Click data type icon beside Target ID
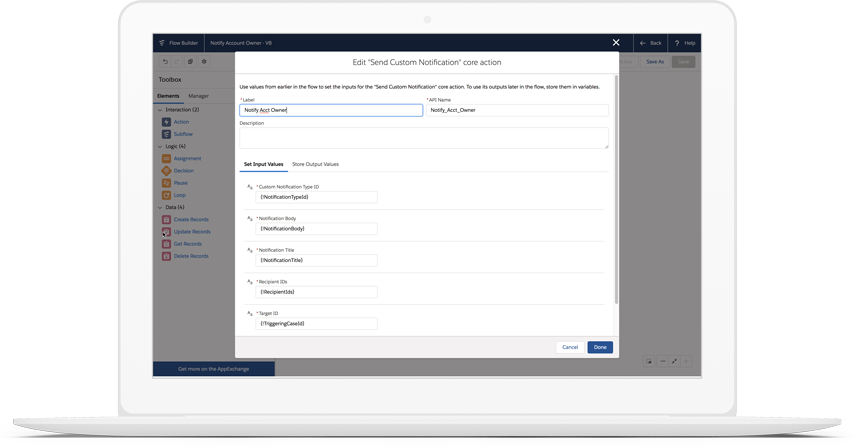This screenshot has height=447, width=857. 250,314
